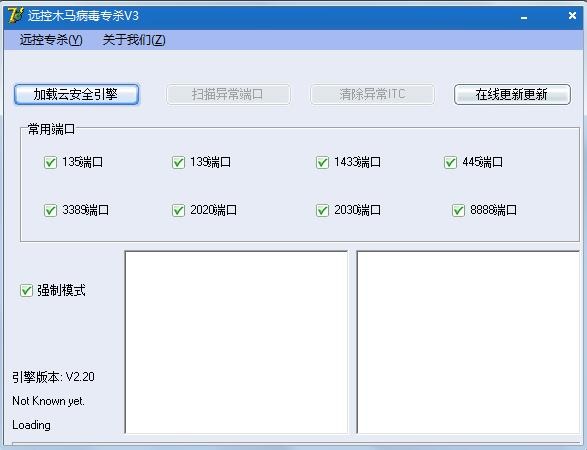Open the 远控专杀(Y) menu
Image resolution: width=587 pixels, height=450 pixels.
pos(51,40)
